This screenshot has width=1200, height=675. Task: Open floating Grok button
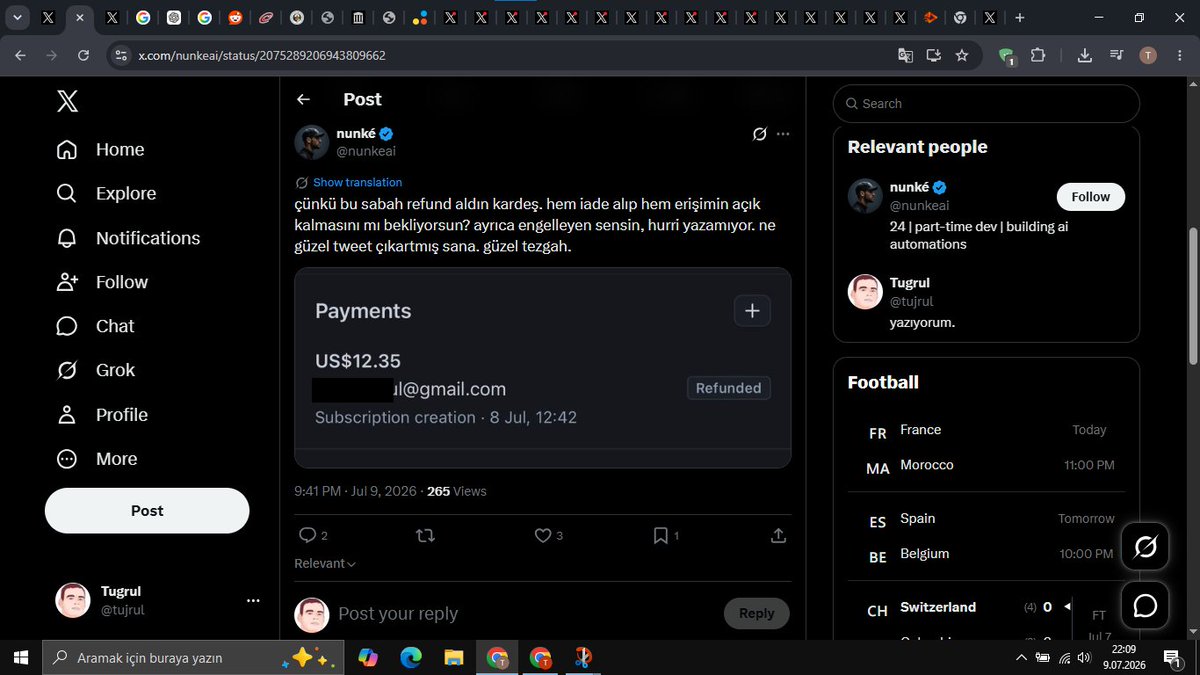pyautogui.click(x=1145, y=546)
